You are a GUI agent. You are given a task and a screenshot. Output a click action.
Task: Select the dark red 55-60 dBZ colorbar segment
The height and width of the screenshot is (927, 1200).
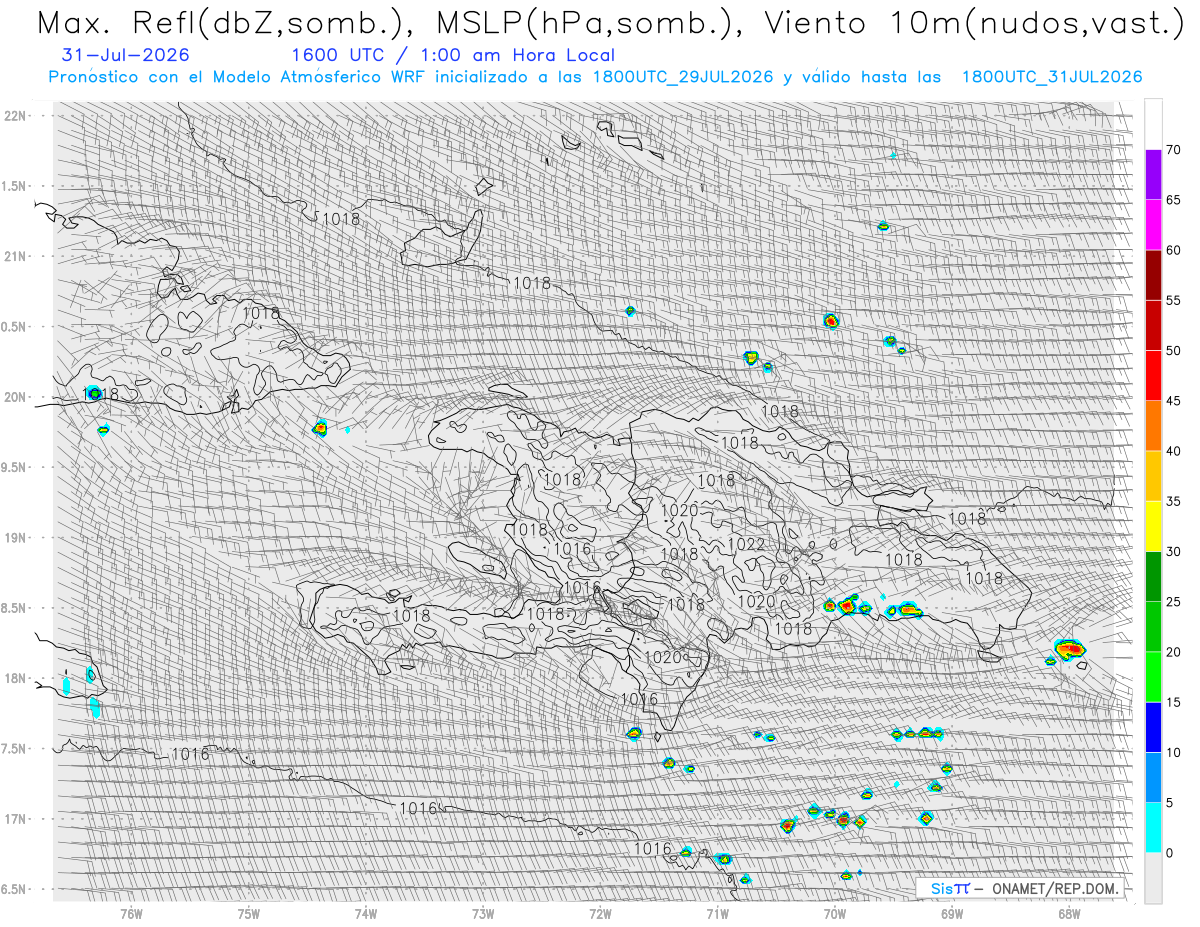click(x=1153, y=275)
